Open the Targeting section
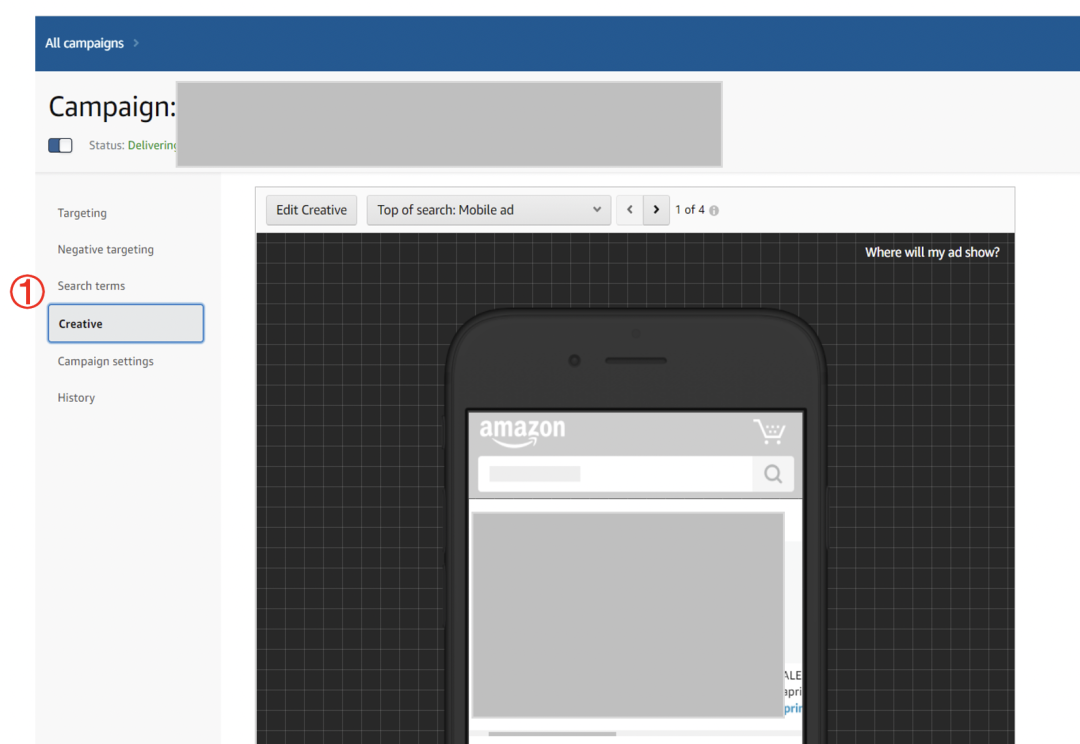 pos(82,213)
